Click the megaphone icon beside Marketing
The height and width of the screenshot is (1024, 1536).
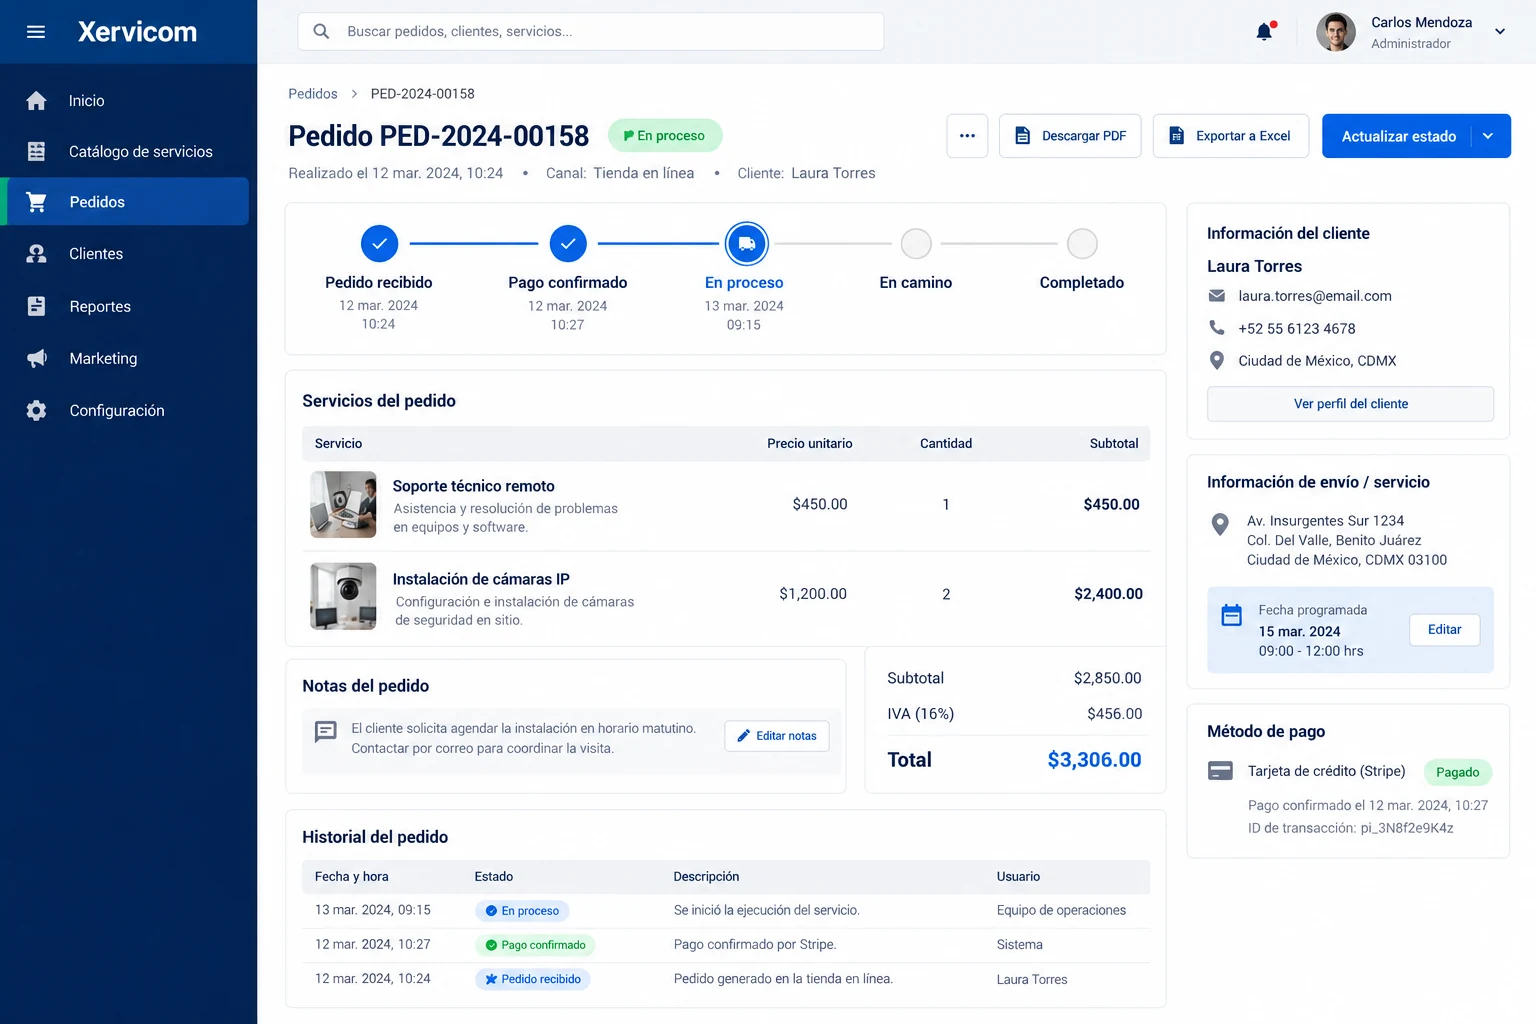click(37, 358)
